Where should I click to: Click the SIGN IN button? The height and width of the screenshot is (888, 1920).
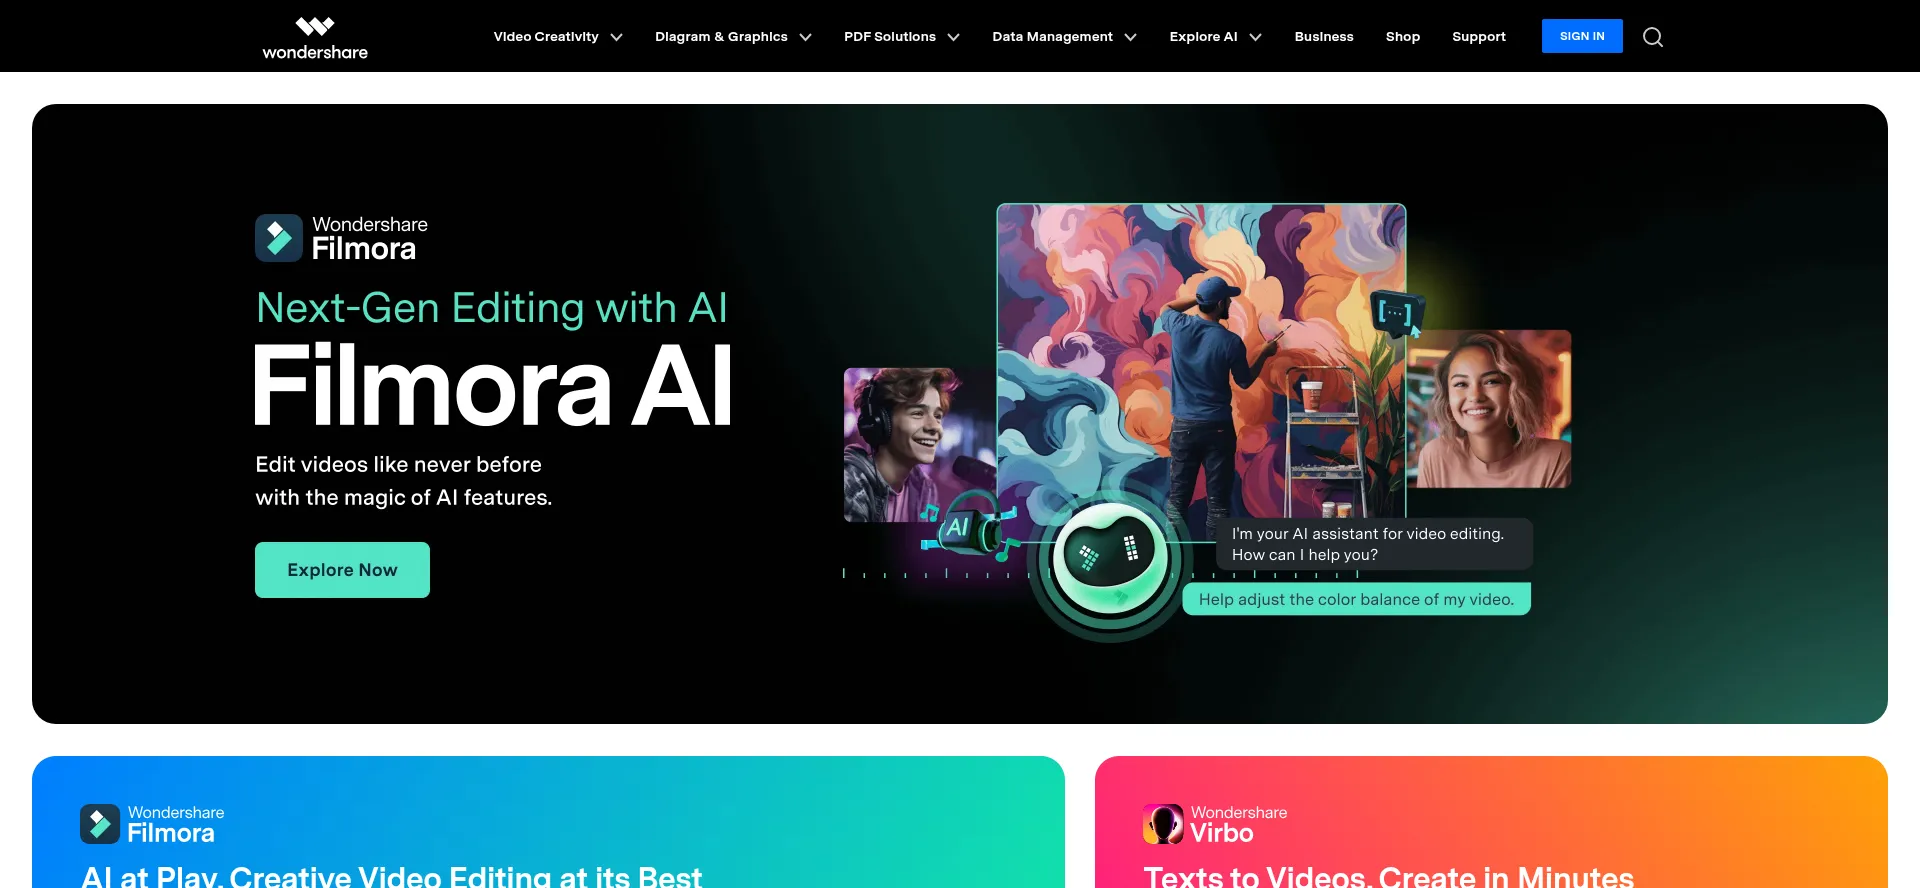pyautogui.click(x=1582, y=36)
